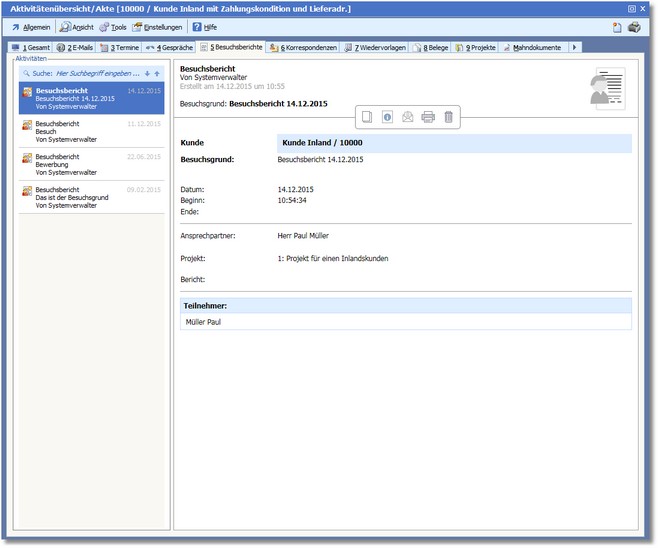This screenshot has height=548, width=658.
Task: Jump to next search result with down arrow
Action: 147,73
